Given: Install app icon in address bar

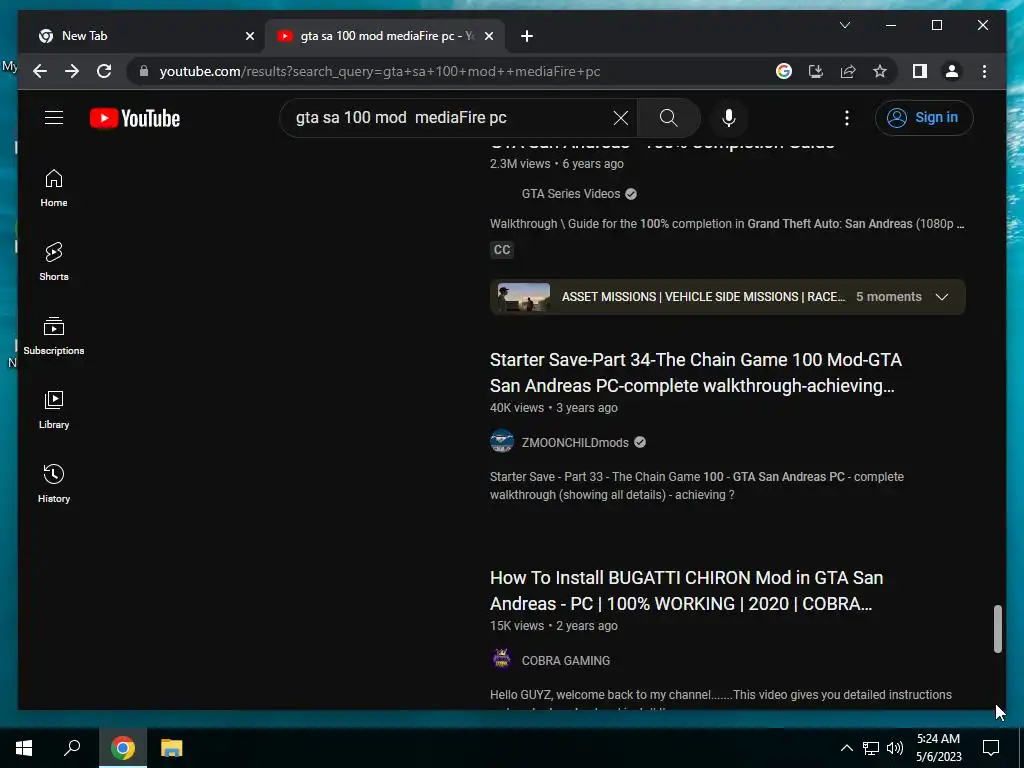Looking at the screenshot, I should [816, 71].
